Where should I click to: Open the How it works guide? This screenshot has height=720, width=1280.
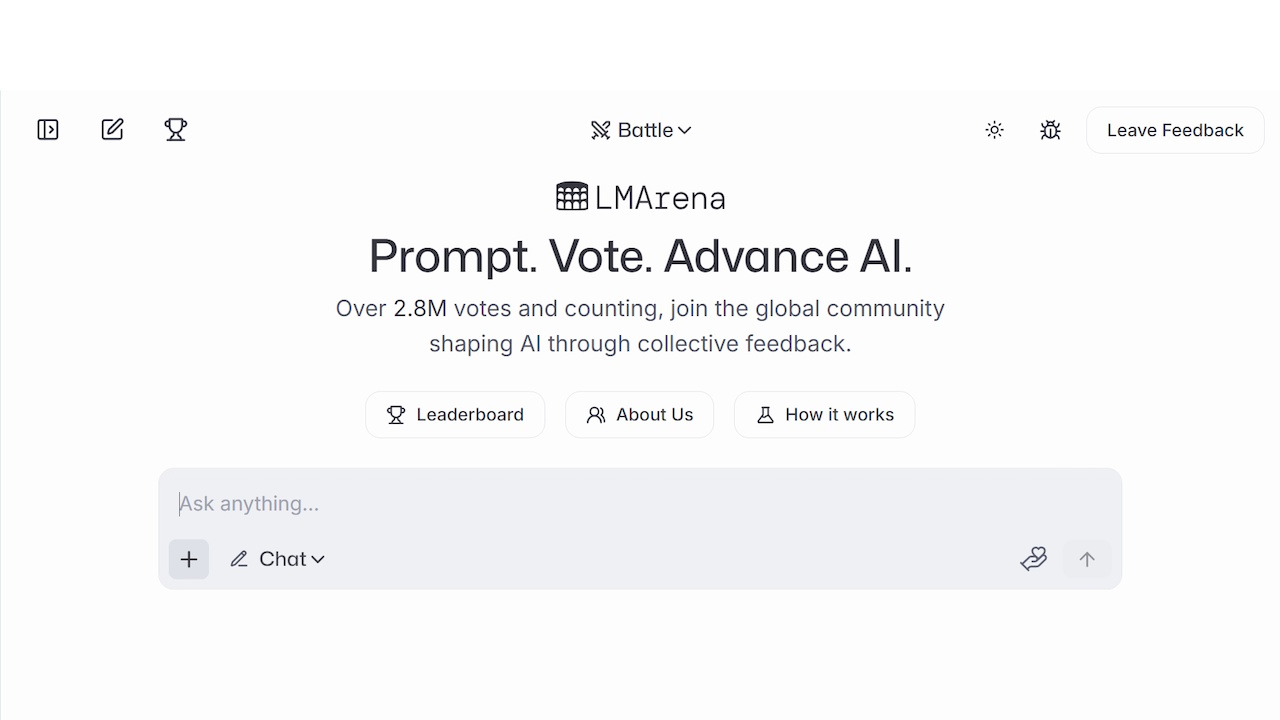coord(824,414)
